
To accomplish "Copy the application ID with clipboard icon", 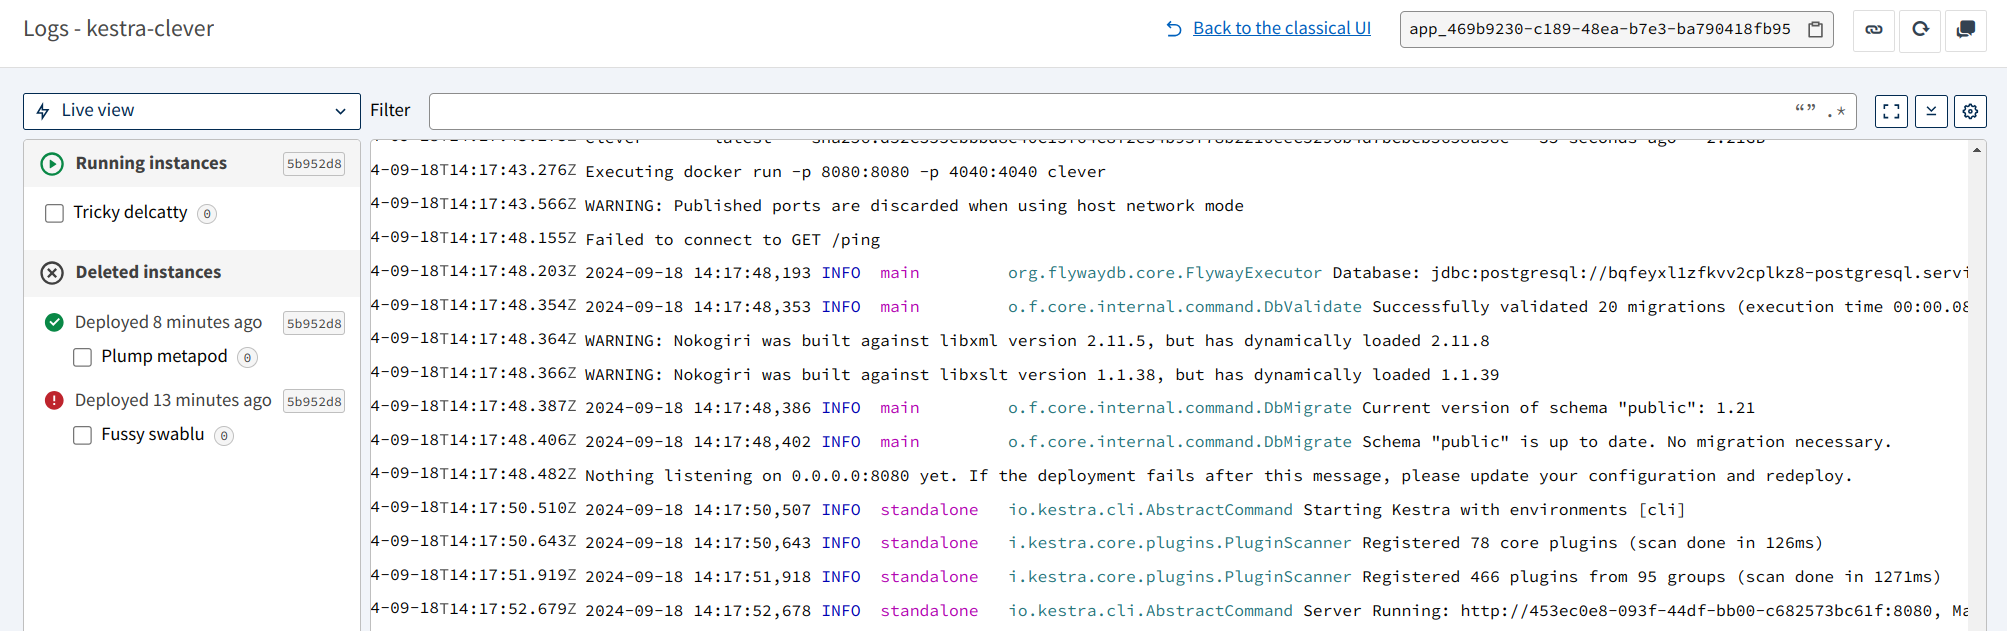I will coord(1815,30).
